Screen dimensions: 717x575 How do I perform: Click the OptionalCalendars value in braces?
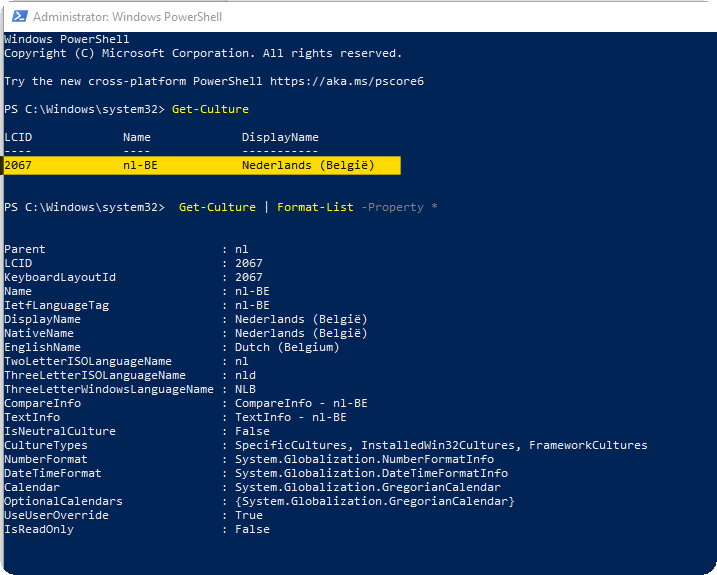374,501
